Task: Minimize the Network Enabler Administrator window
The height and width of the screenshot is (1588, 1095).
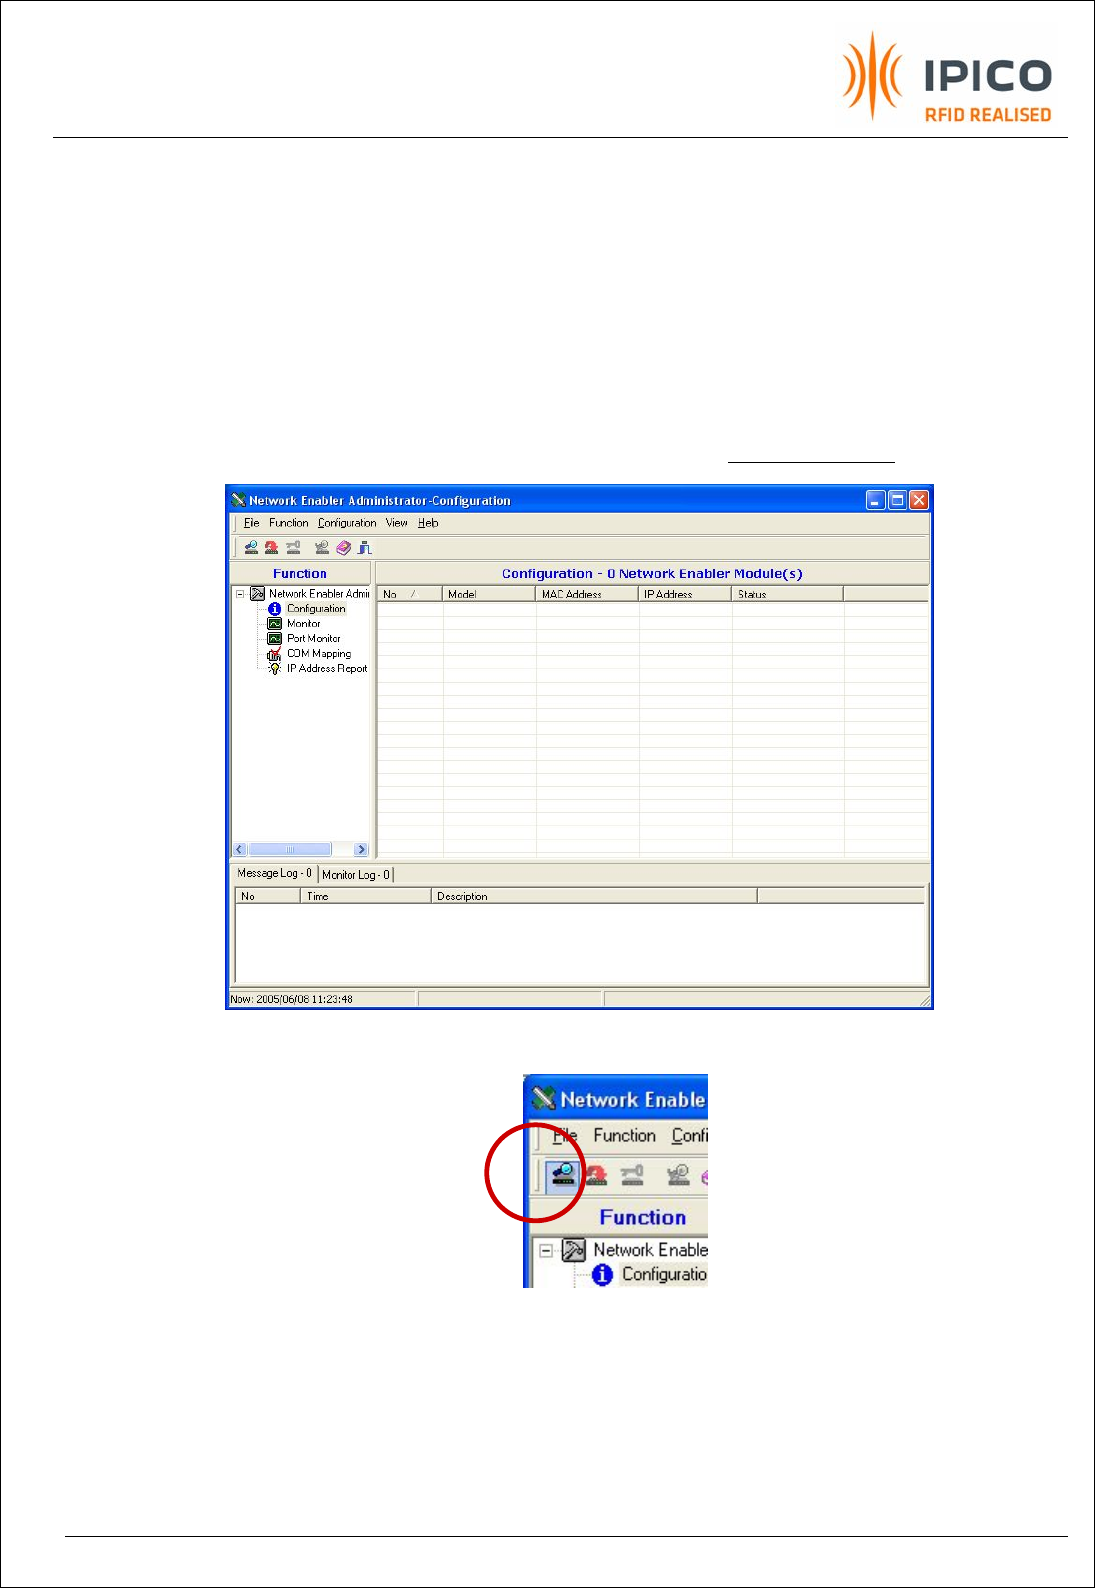Action: pyautogui.click(x=876, y=500)
